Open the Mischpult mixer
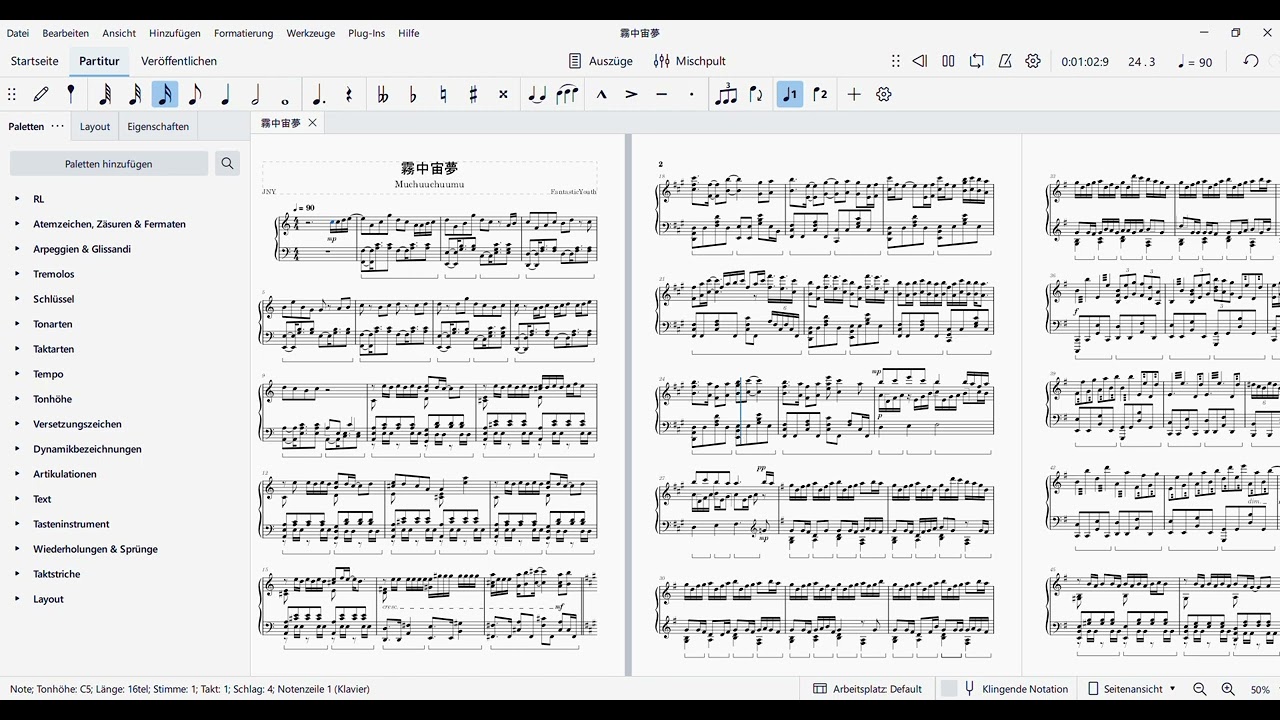The image size is (1280, 720). click(690, 61)
